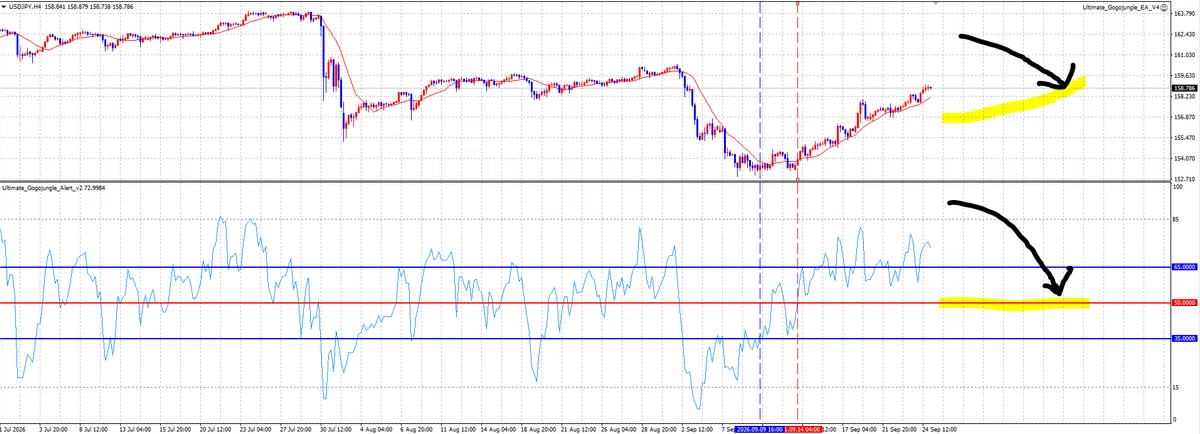
Task: Click the 65.0000 level label
Action: [1184, 268]
